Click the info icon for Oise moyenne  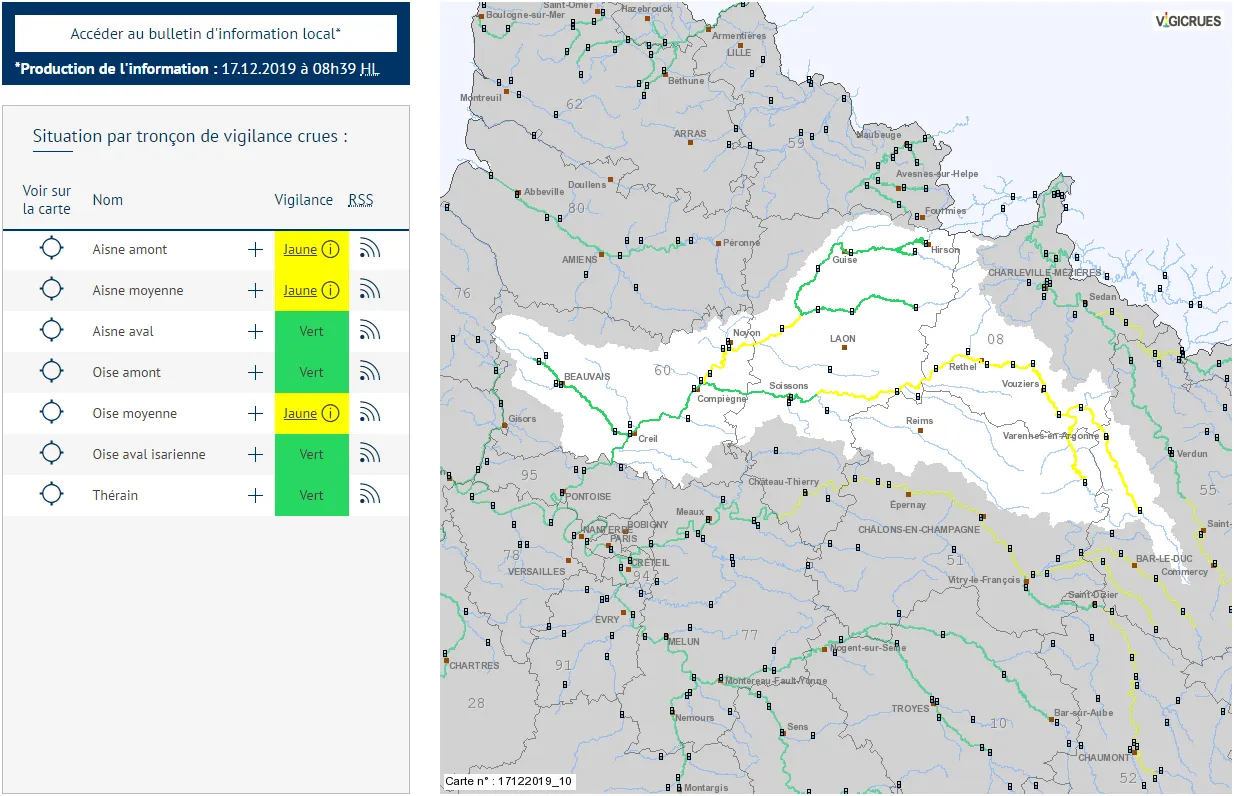330,413
